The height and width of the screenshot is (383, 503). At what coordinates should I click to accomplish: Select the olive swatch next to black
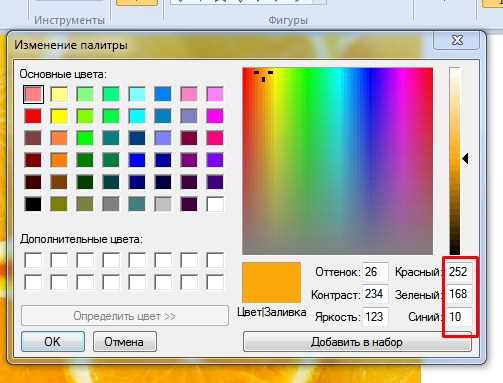coord(59,204)
